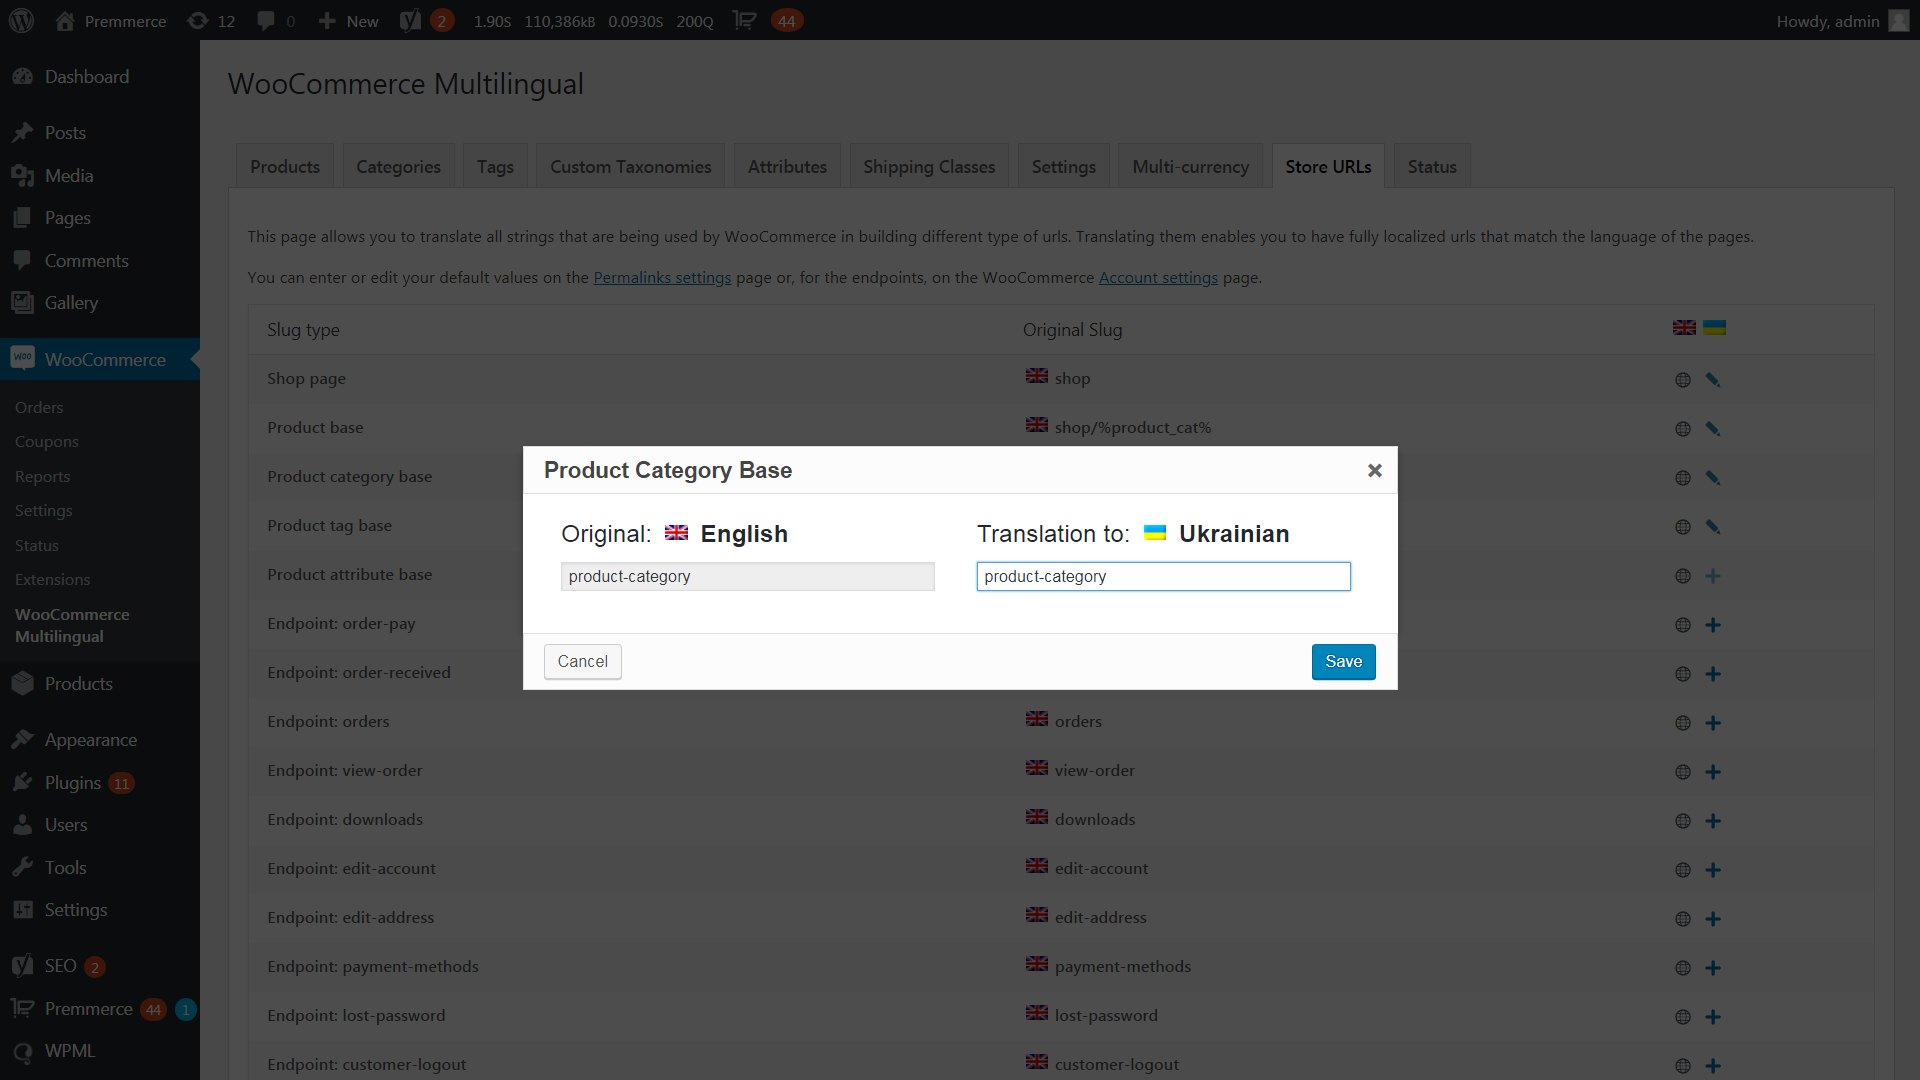
Task: Cancel the translation dialog
Action: coord(582,661)
